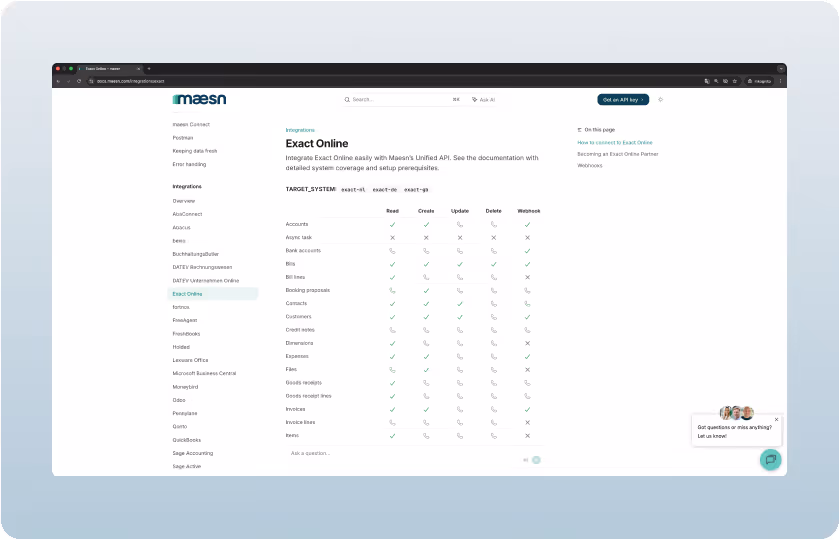
Task: Click the browser reload icon
Action: [79, 81]
